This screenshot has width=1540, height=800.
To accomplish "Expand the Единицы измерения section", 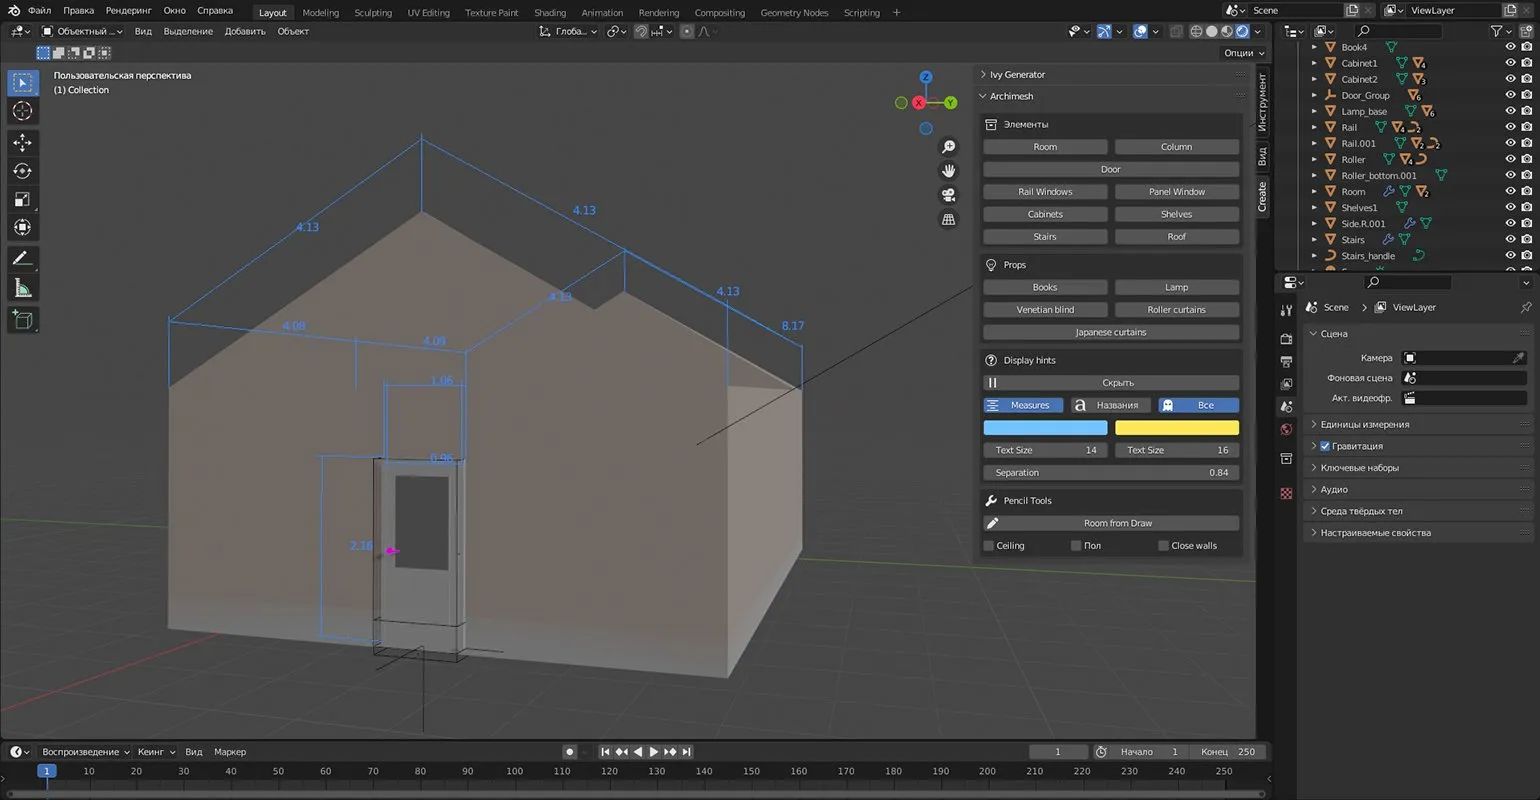I will 1364,424.
